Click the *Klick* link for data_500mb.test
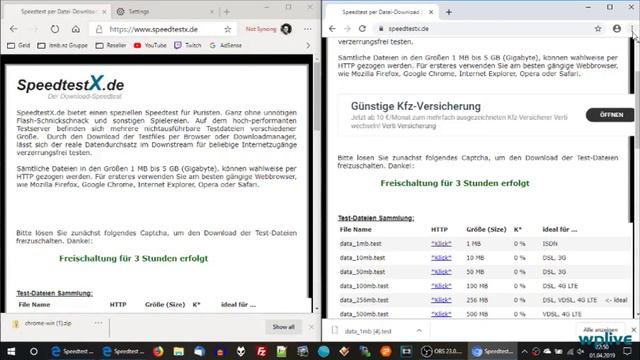 click(x=441, y=314)
